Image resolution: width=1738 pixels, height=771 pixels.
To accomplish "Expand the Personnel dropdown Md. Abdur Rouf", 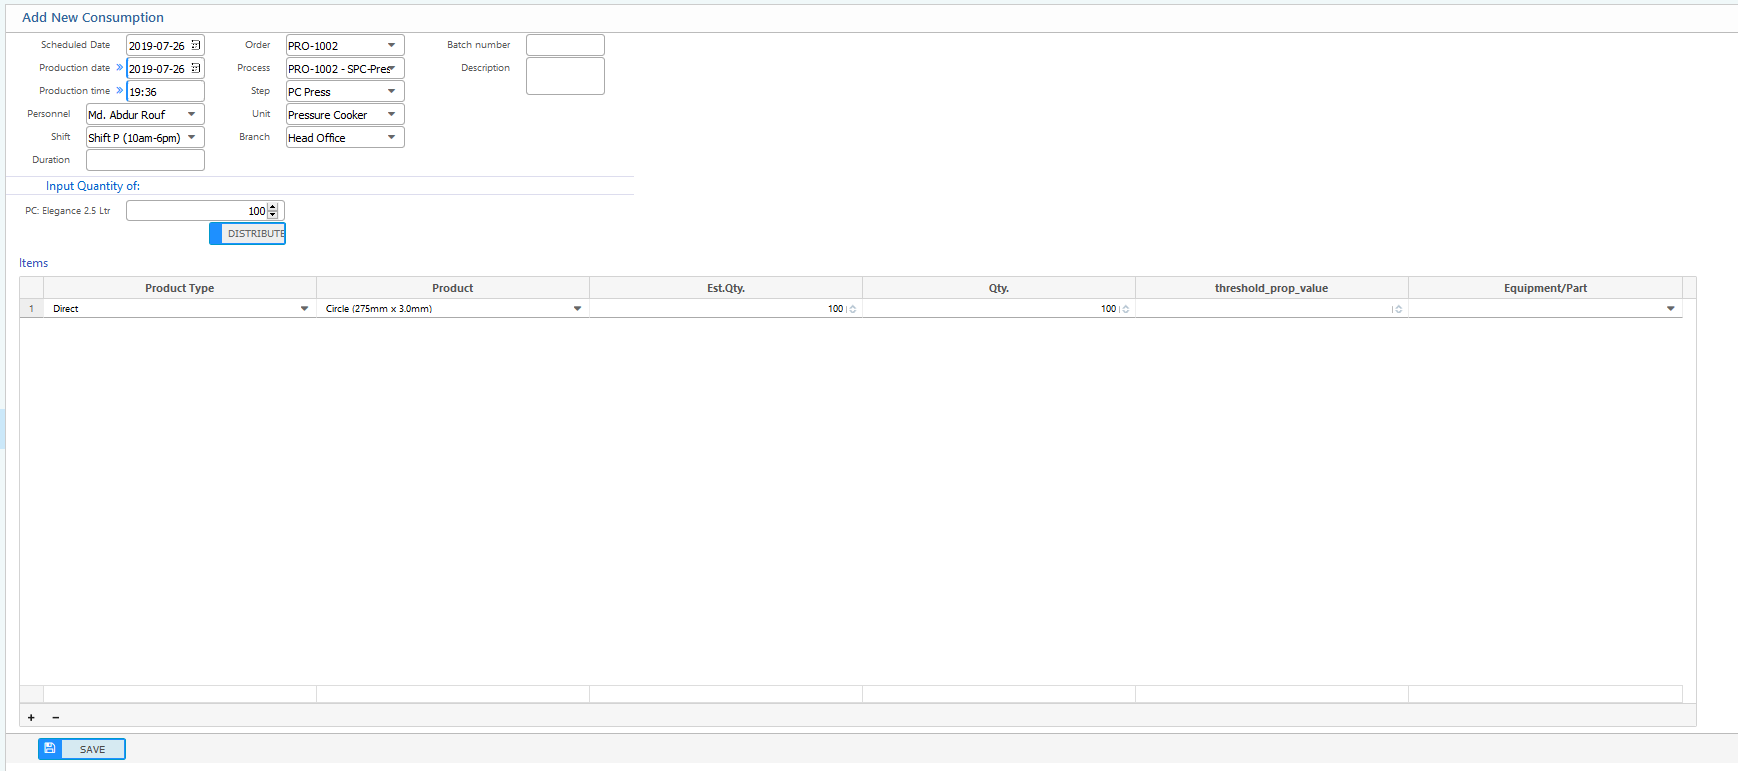I will pos(191,114).
